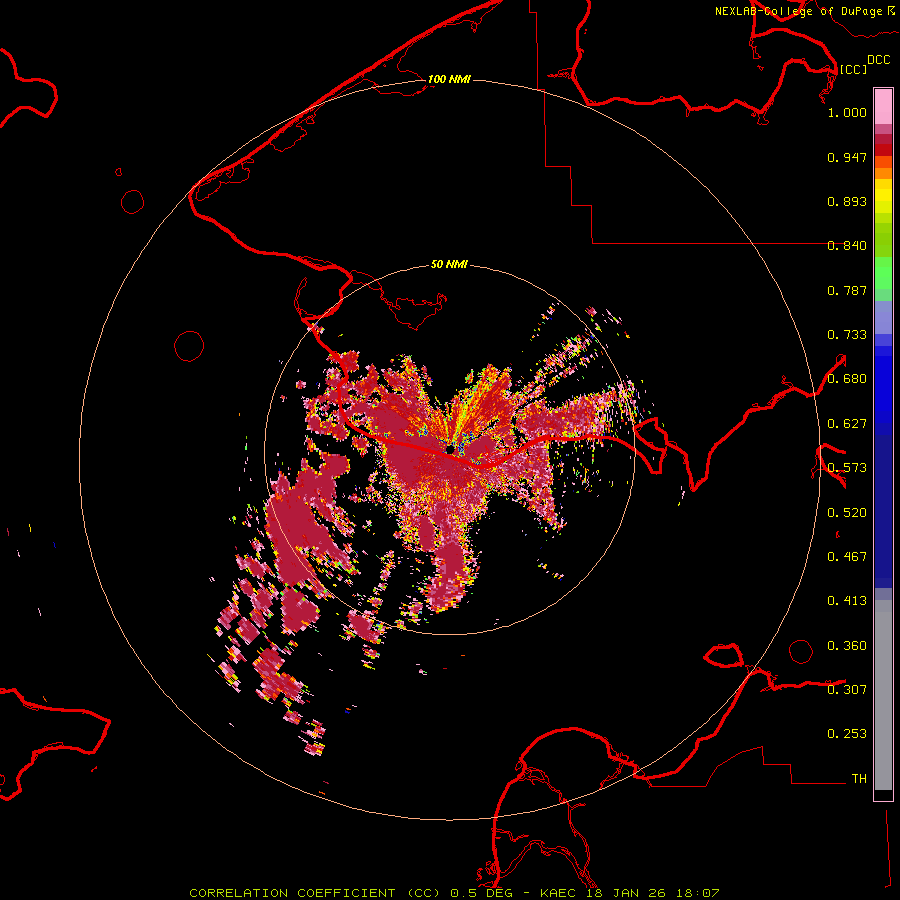Click the 0.573 value on the color scale
Viewport: 900px width, 900px height.
[x=847, y=468]
